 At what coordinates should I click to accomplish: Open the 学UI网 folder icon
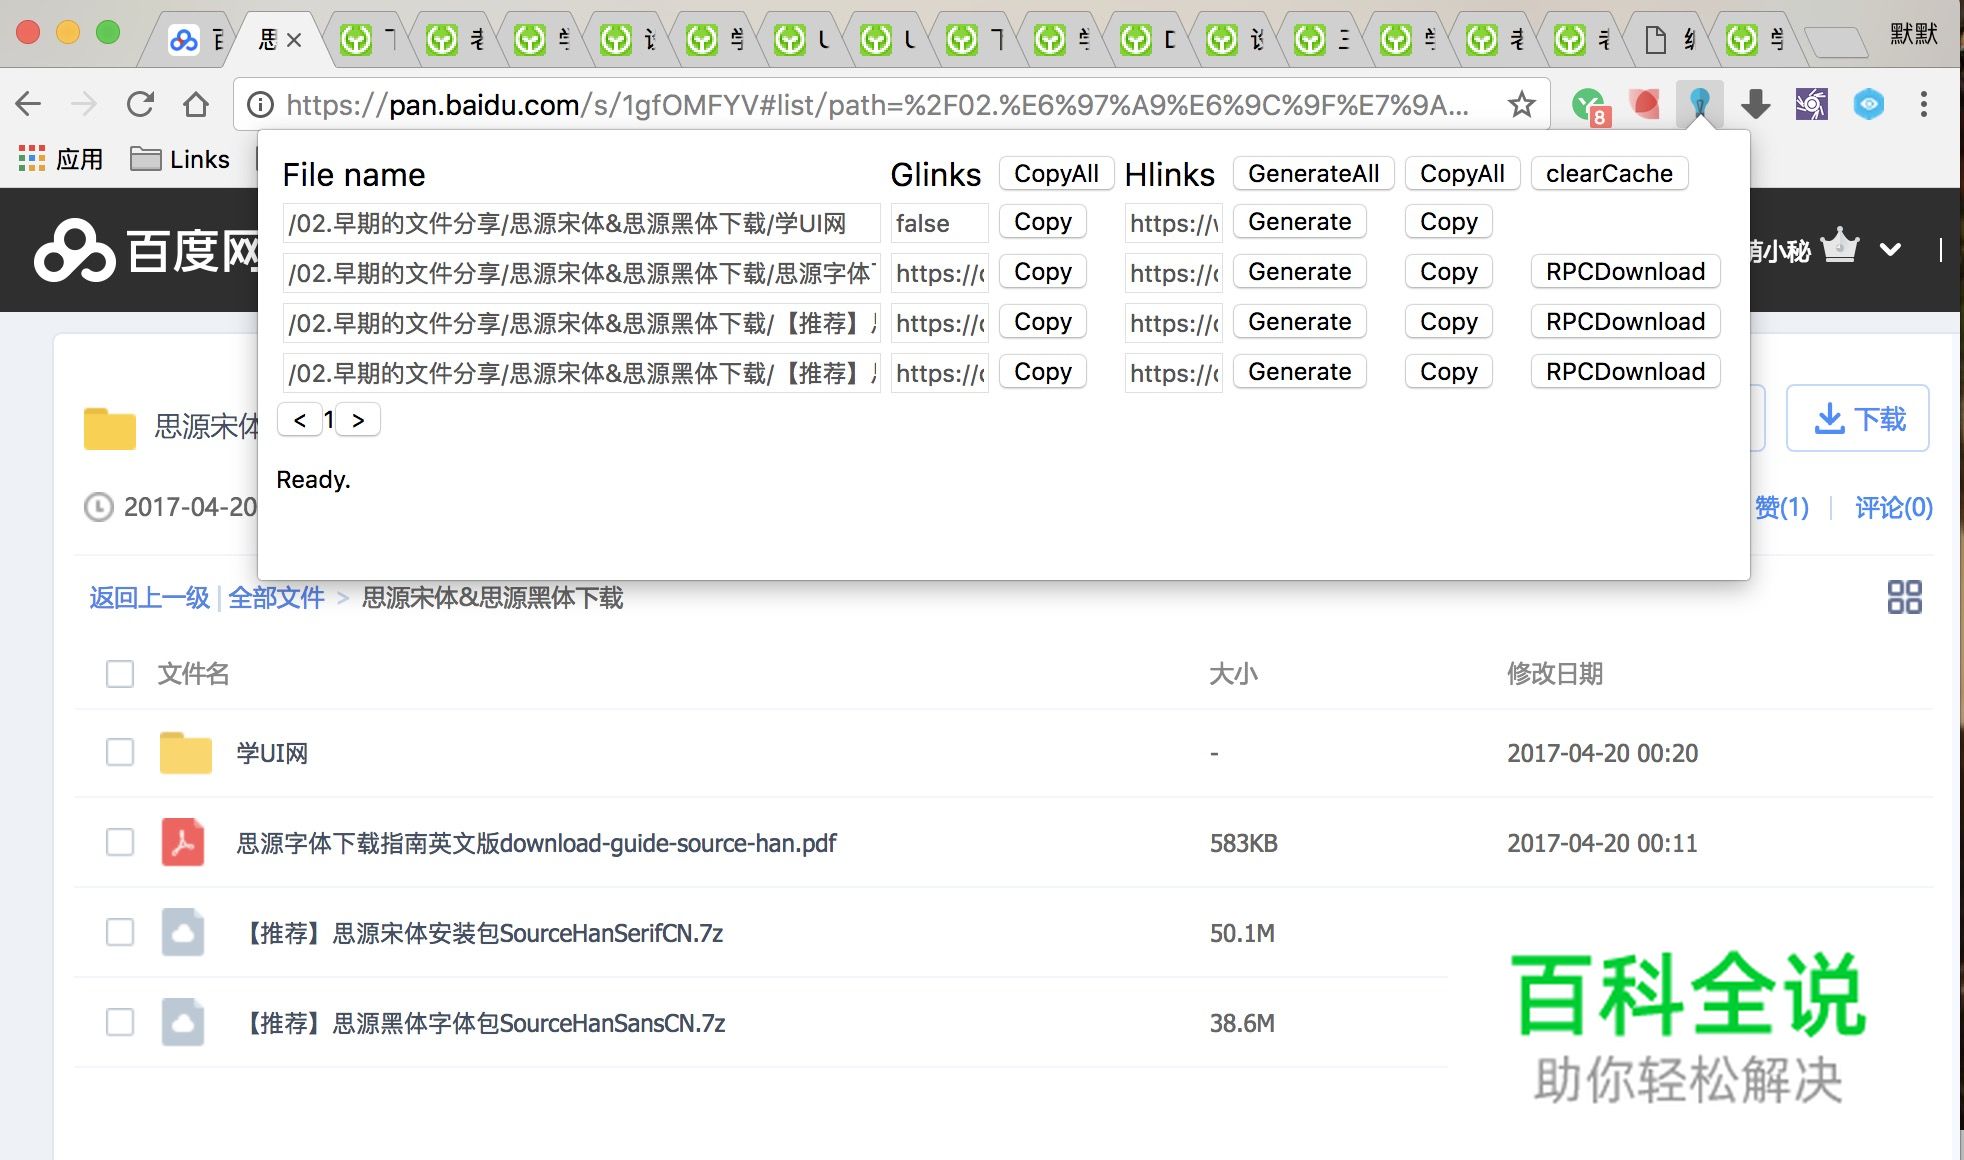click(185, 753)
